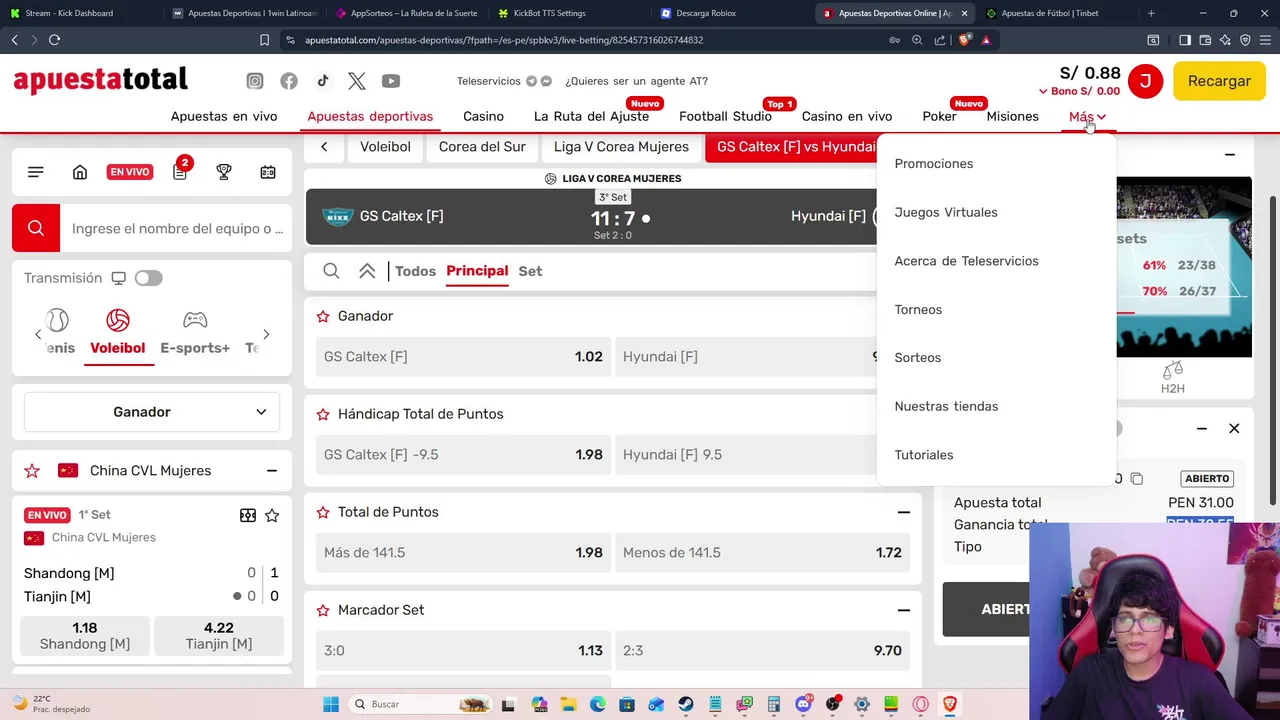Click the markets search magnifier icon

click(331, 271)
